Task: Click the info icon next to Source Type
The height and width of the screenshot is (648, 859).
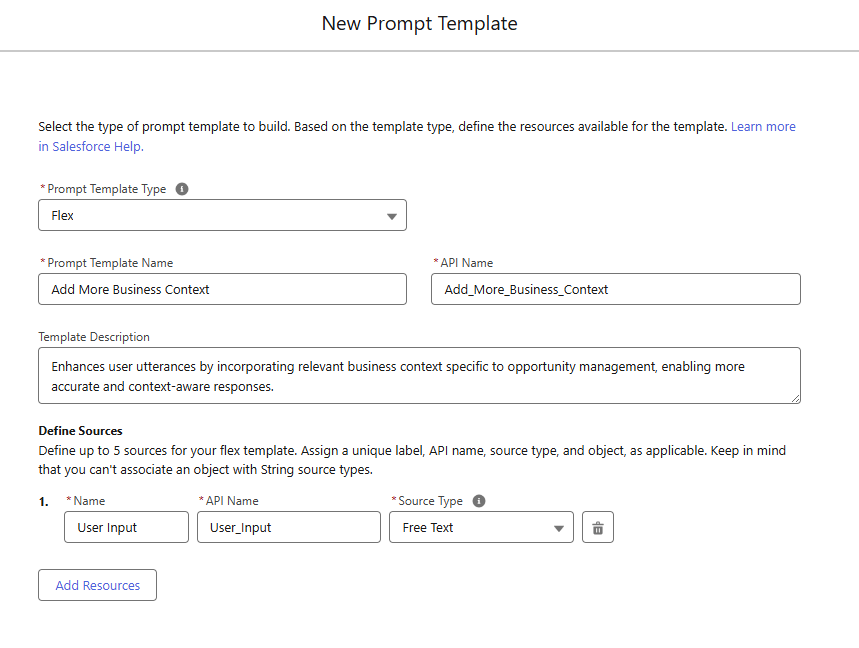Action: 478,501
